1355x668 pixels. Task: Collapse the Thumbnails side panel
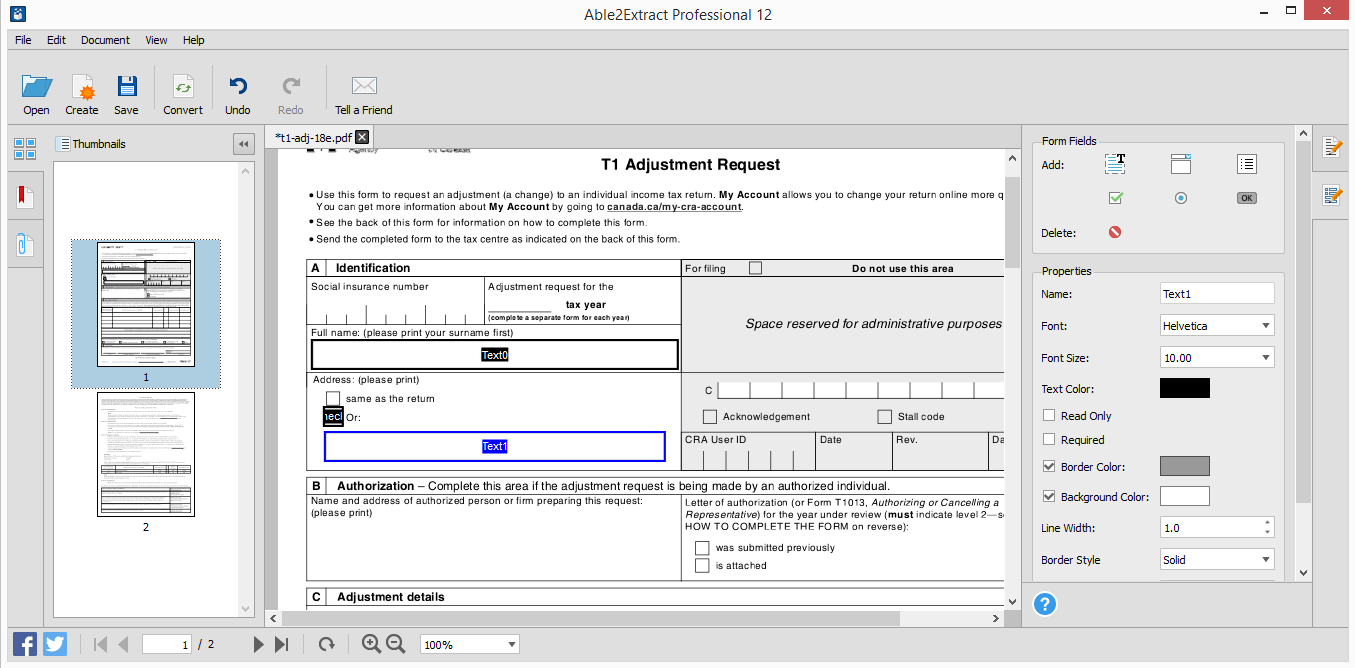(243, 144)
